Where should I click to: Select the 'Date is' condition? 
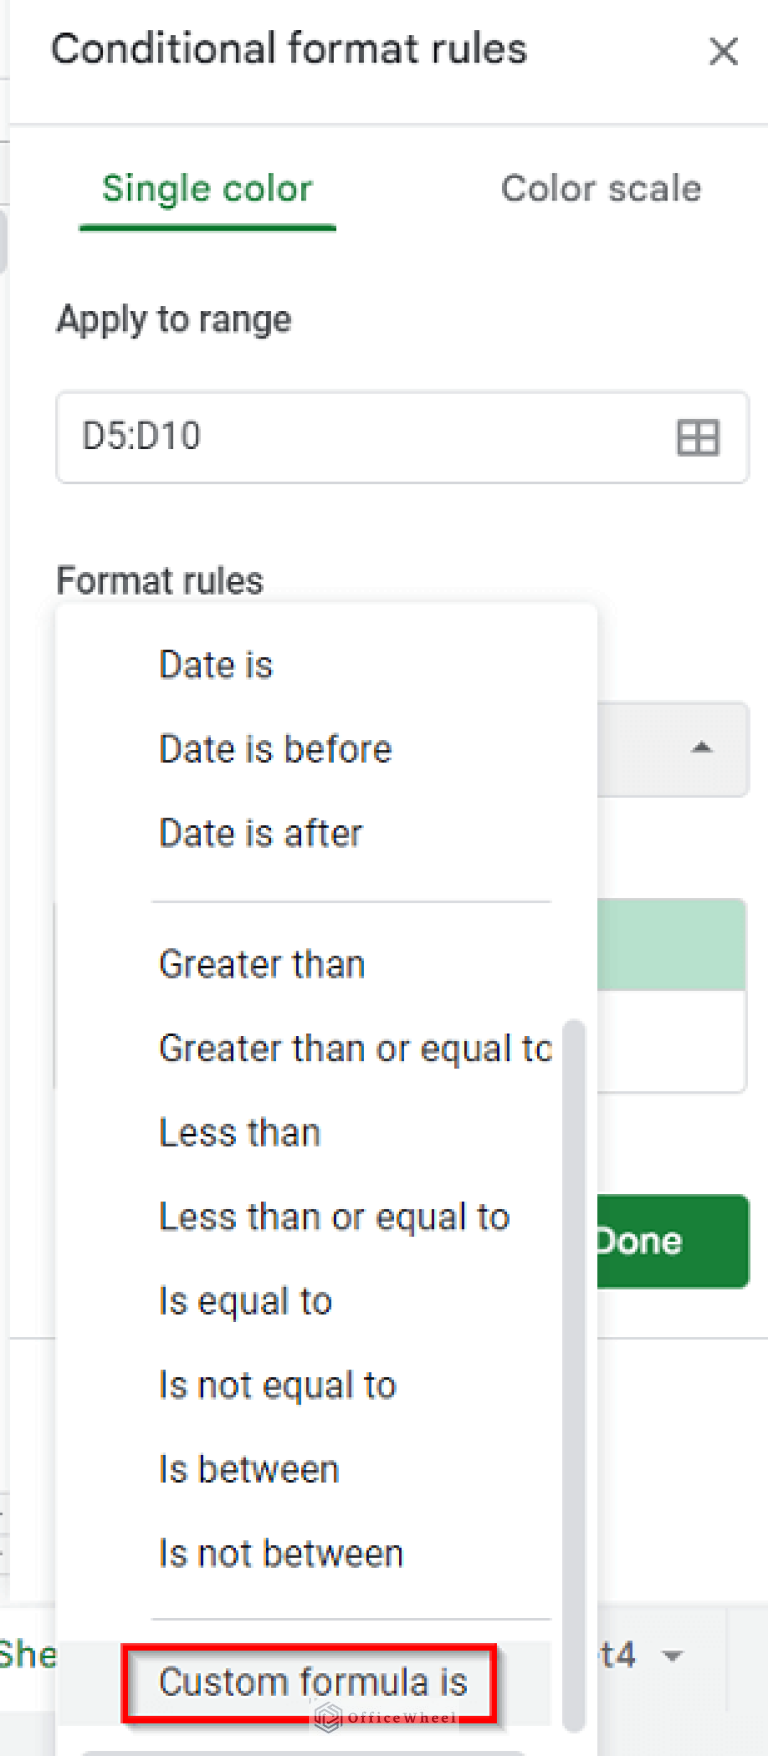[215, 663]
